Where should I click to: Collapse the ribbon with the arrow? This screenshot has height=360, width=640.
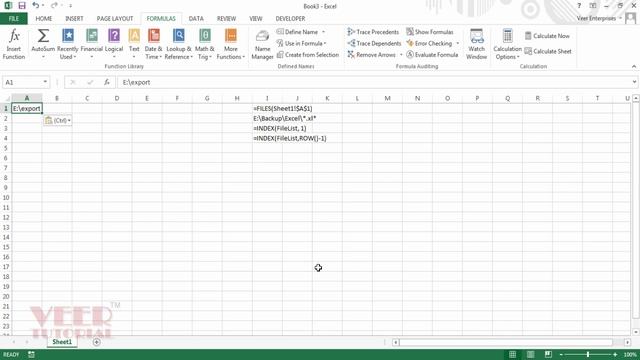coord(634,67)
